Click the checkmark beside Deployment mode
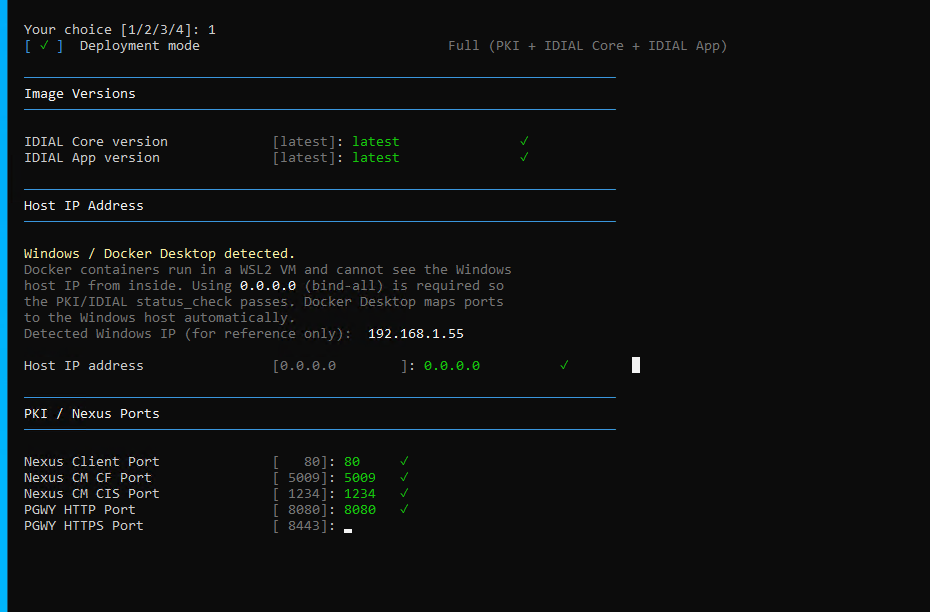Screen dimensions: 930x612 (44, 46)
